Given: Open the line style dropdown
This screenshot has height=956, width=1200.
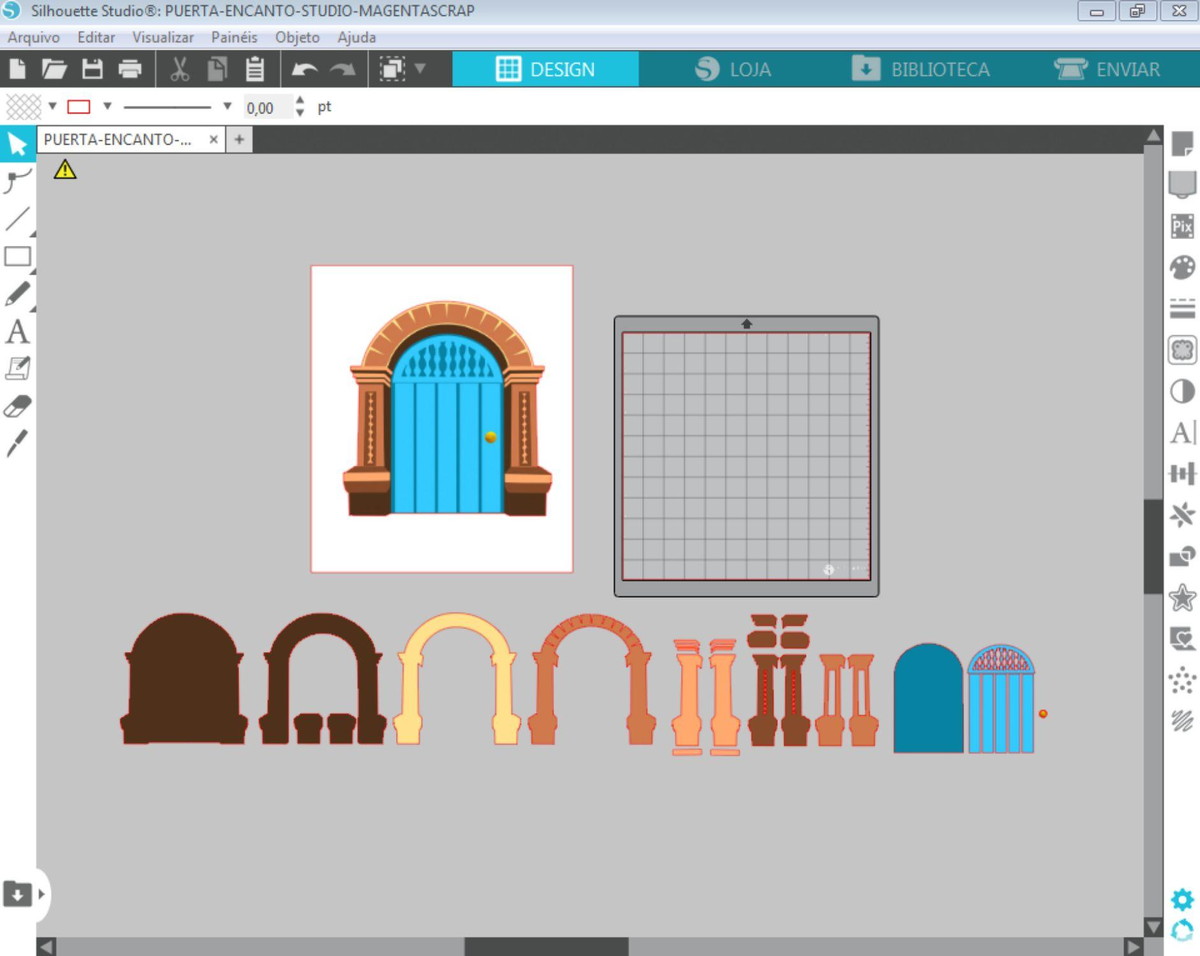Looking at the screenshot, I should coord(227,106).
